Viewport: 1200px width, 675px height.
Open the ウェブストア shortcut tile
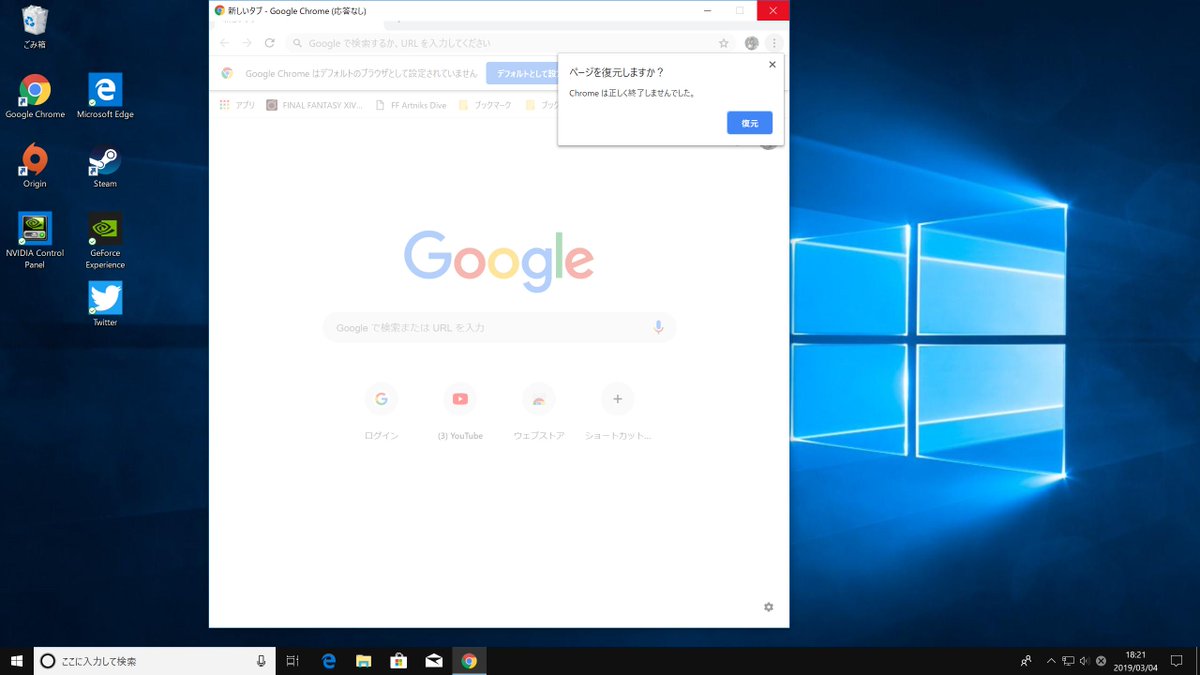tap(539, 412)
